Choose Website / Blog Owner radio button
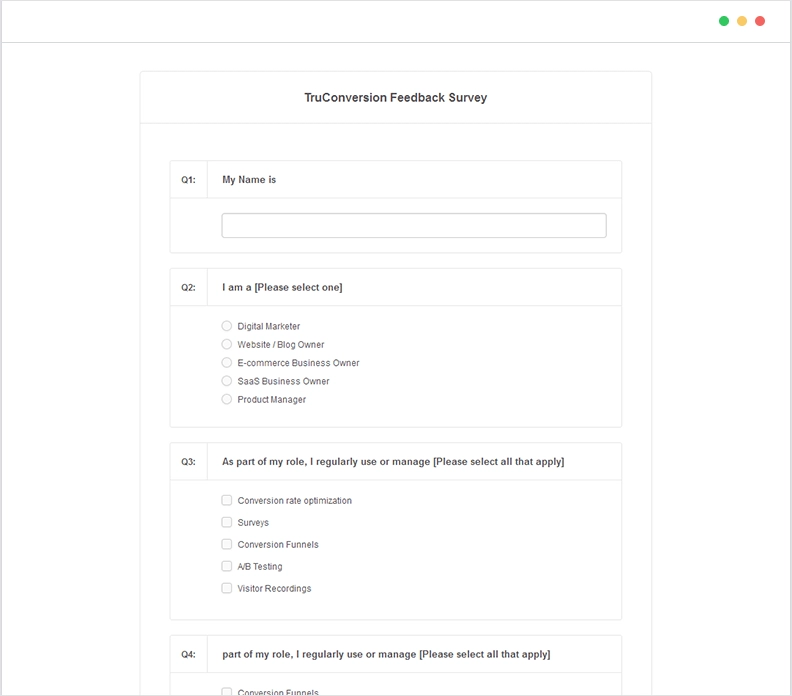The image size is (792, 696). tap(227, 344)
